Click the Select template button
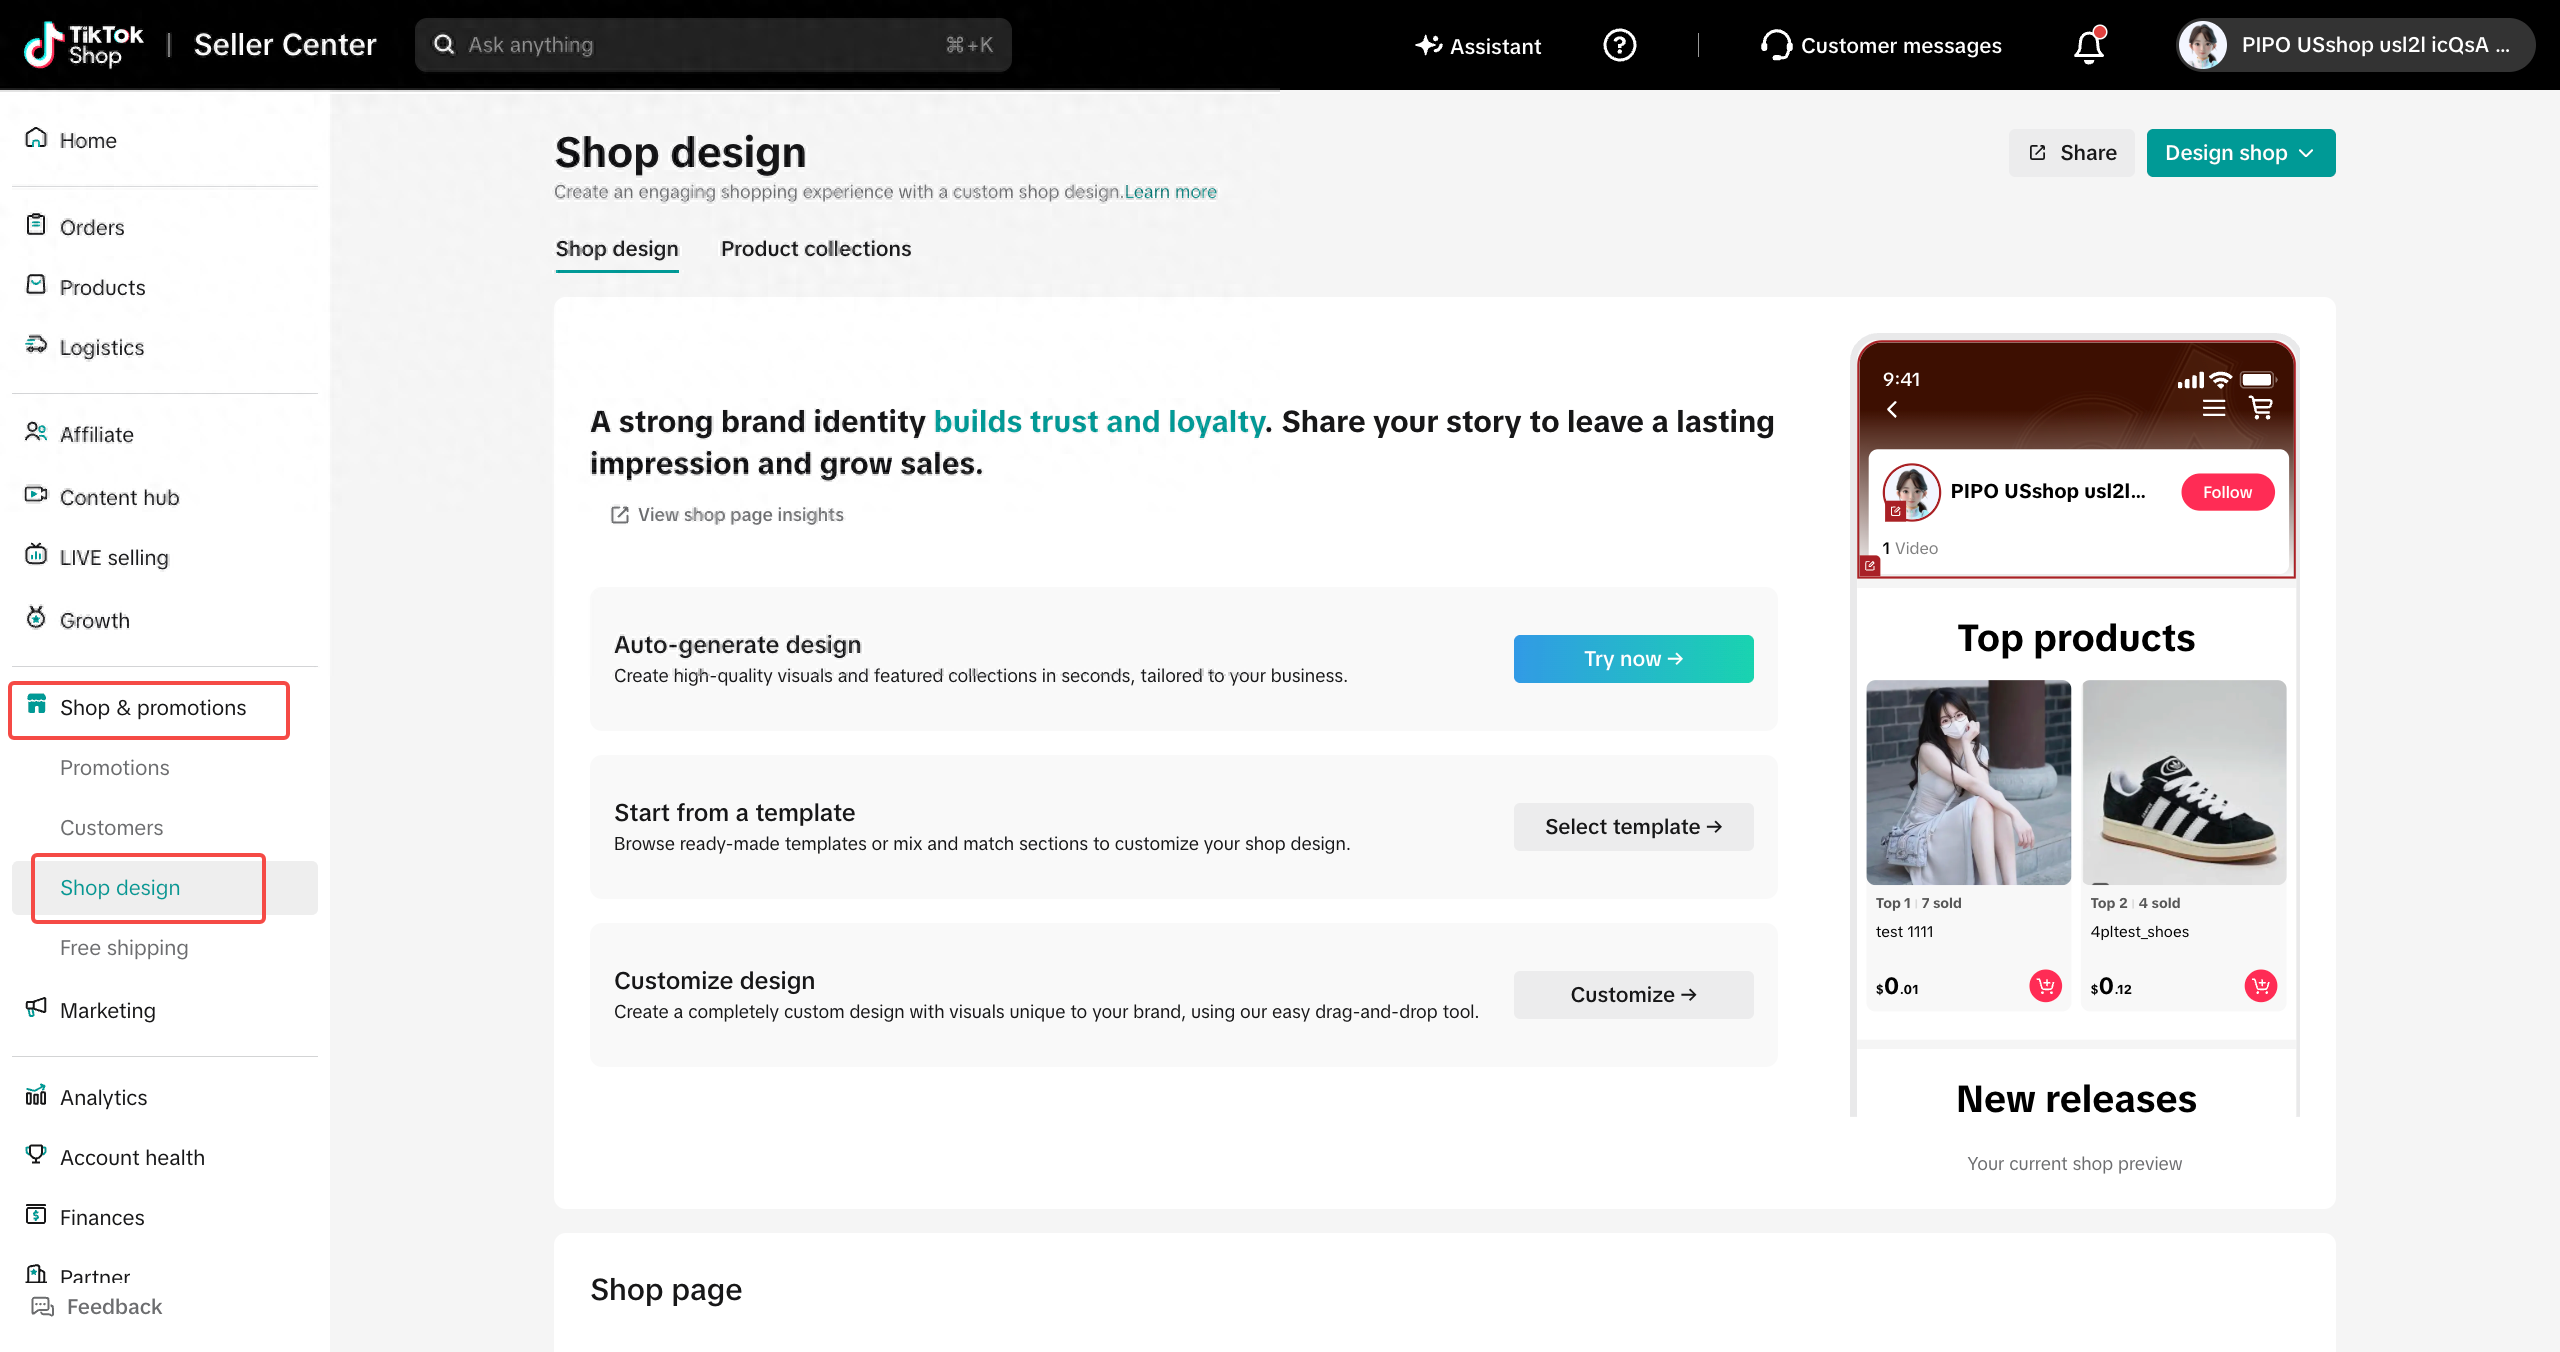Image resolution: width=2560 pixels, height=1352 pixels. [1633, 827]
